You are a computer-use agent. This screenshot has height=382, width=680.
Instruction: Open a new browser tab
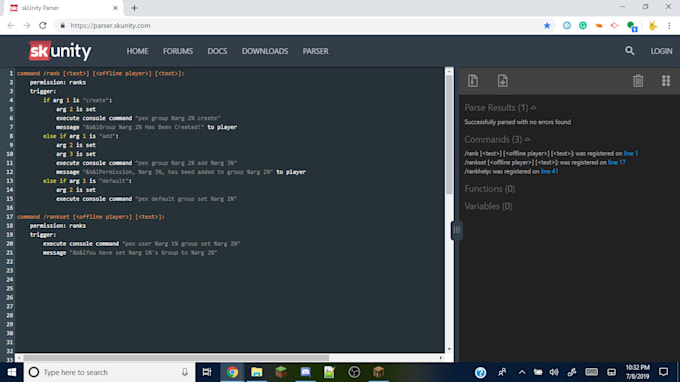click(x=134, y=8)
